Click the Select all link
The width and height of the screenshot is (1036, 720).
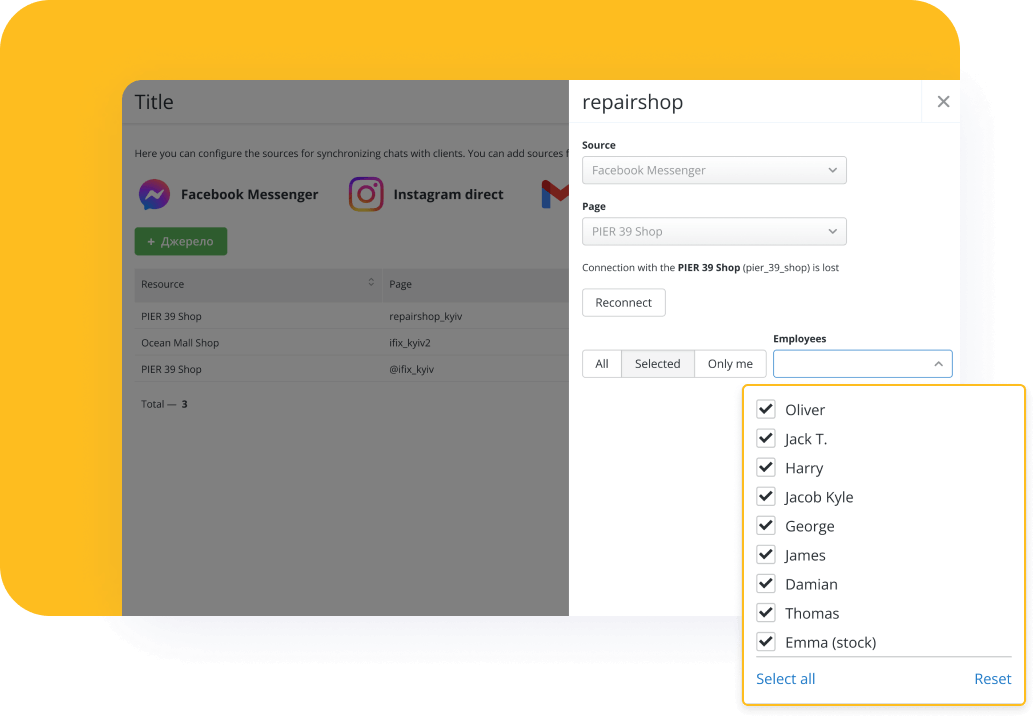(785, 679)
